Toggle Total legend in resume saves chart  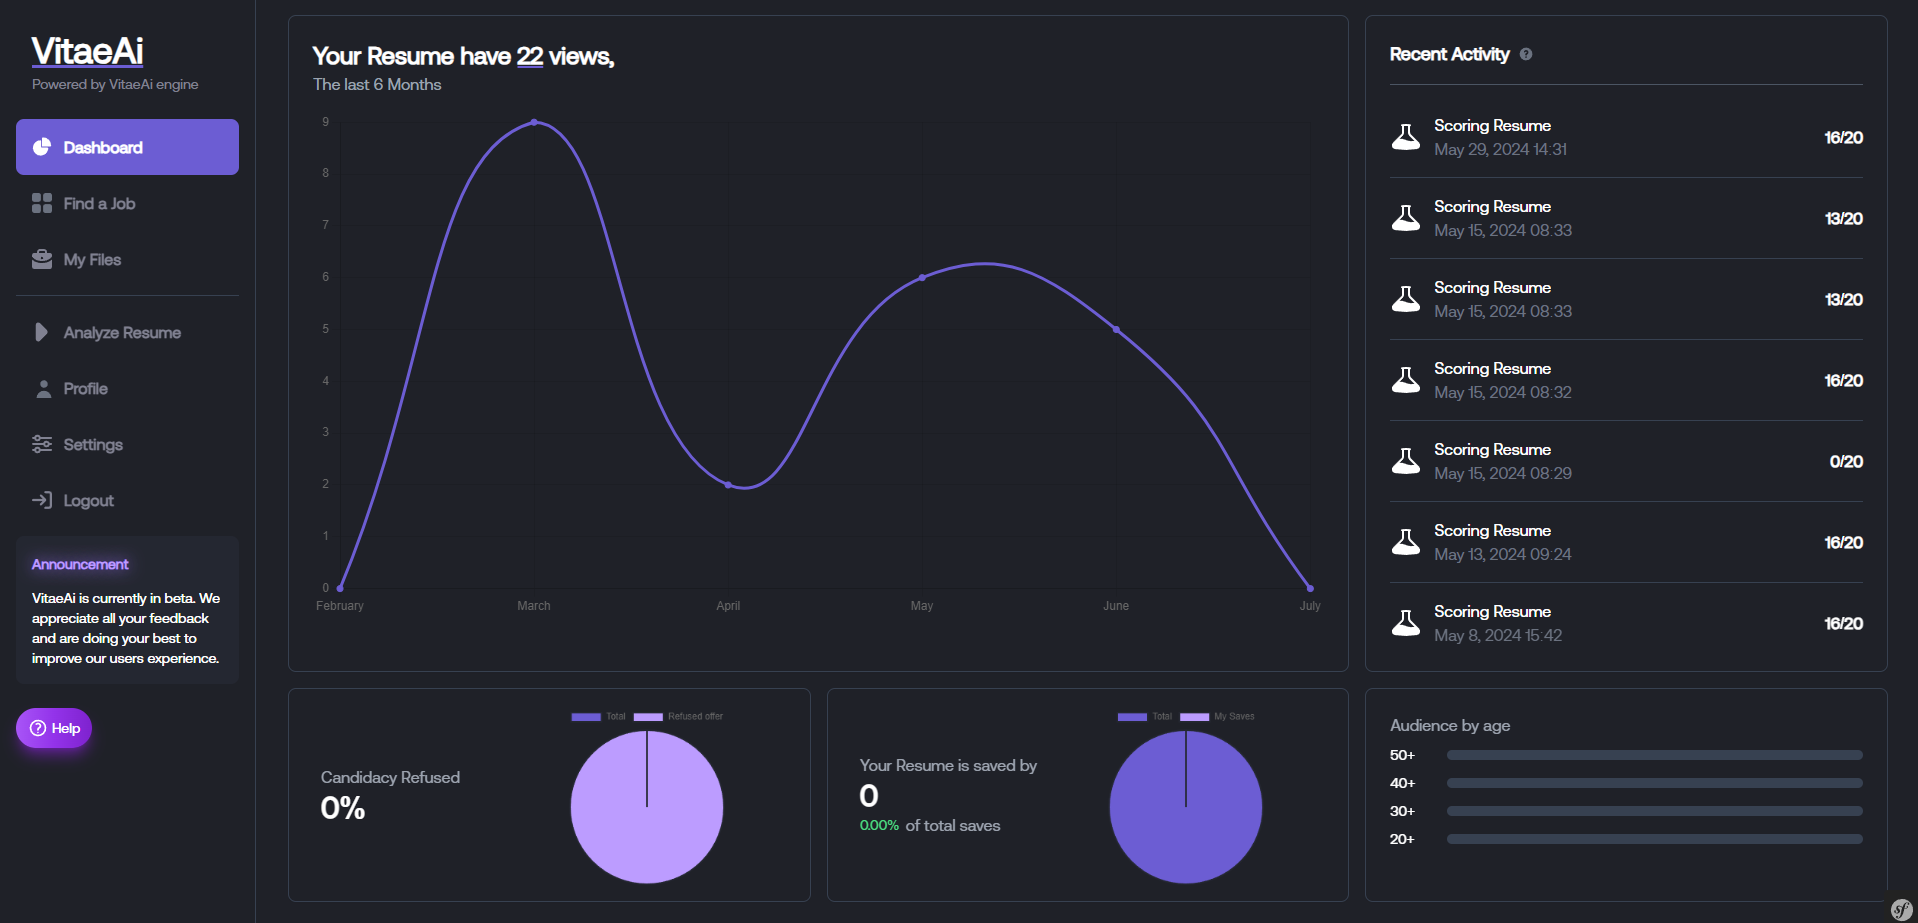1144,716
